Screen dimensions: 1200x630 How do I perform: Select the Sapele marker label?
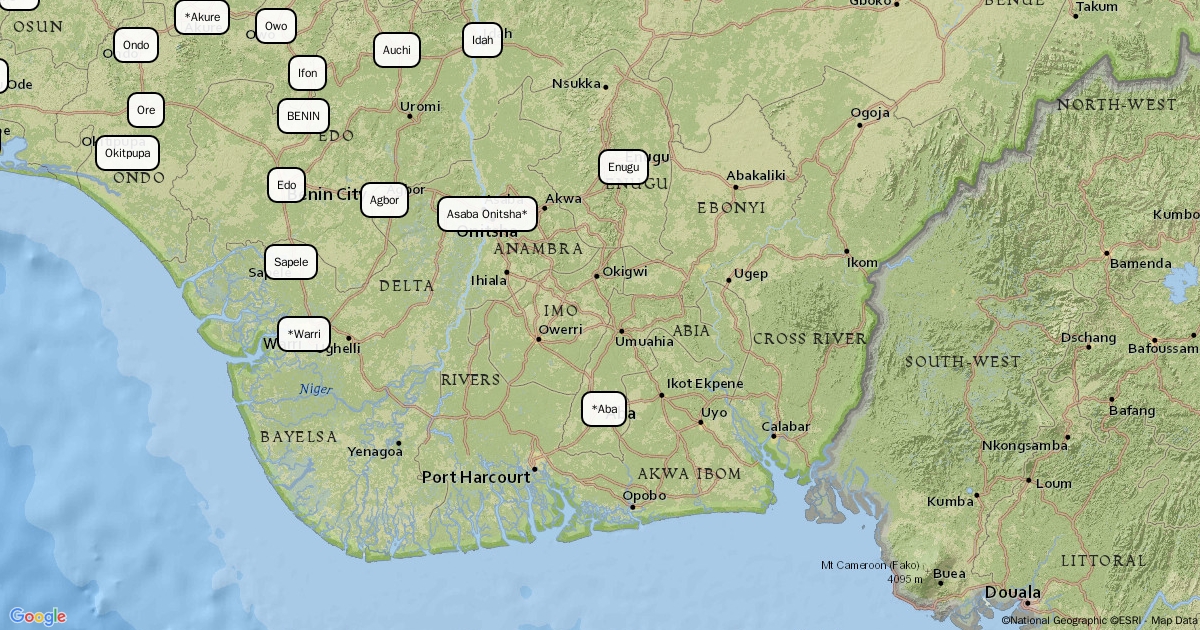coord(291,262)
